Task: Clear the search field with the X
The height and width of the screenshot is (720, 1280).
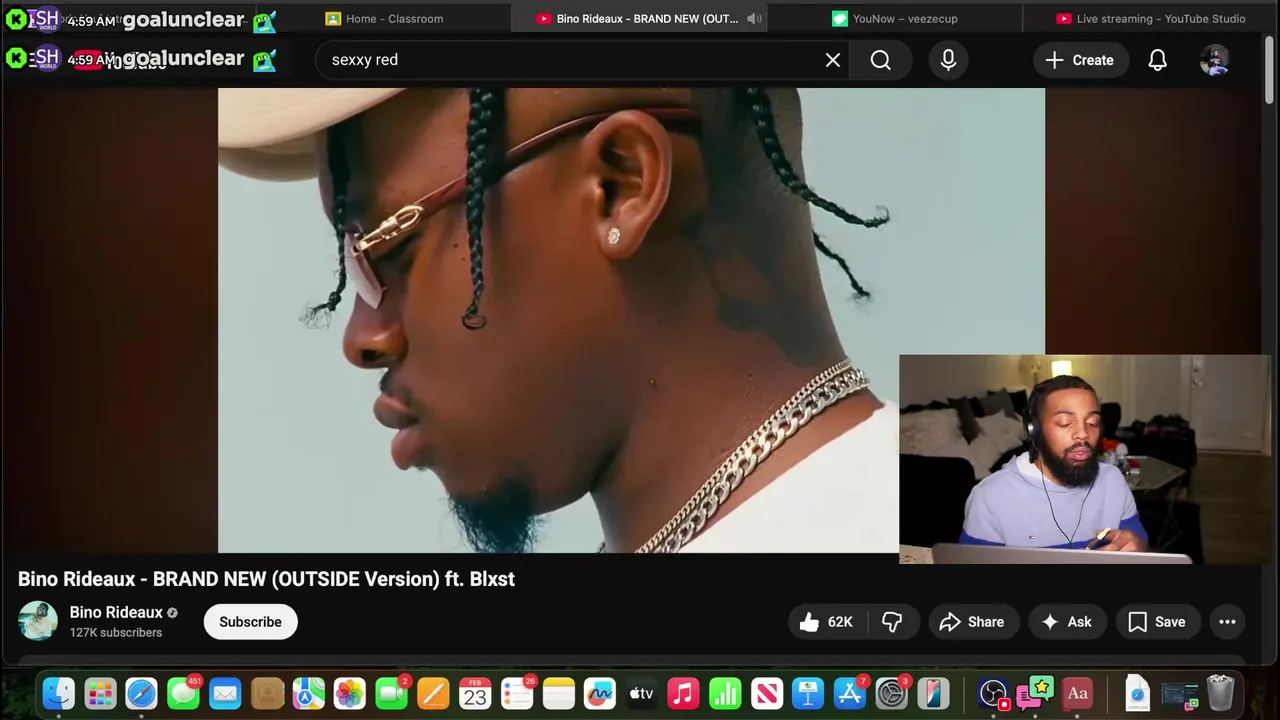Action: click(832, 60)
